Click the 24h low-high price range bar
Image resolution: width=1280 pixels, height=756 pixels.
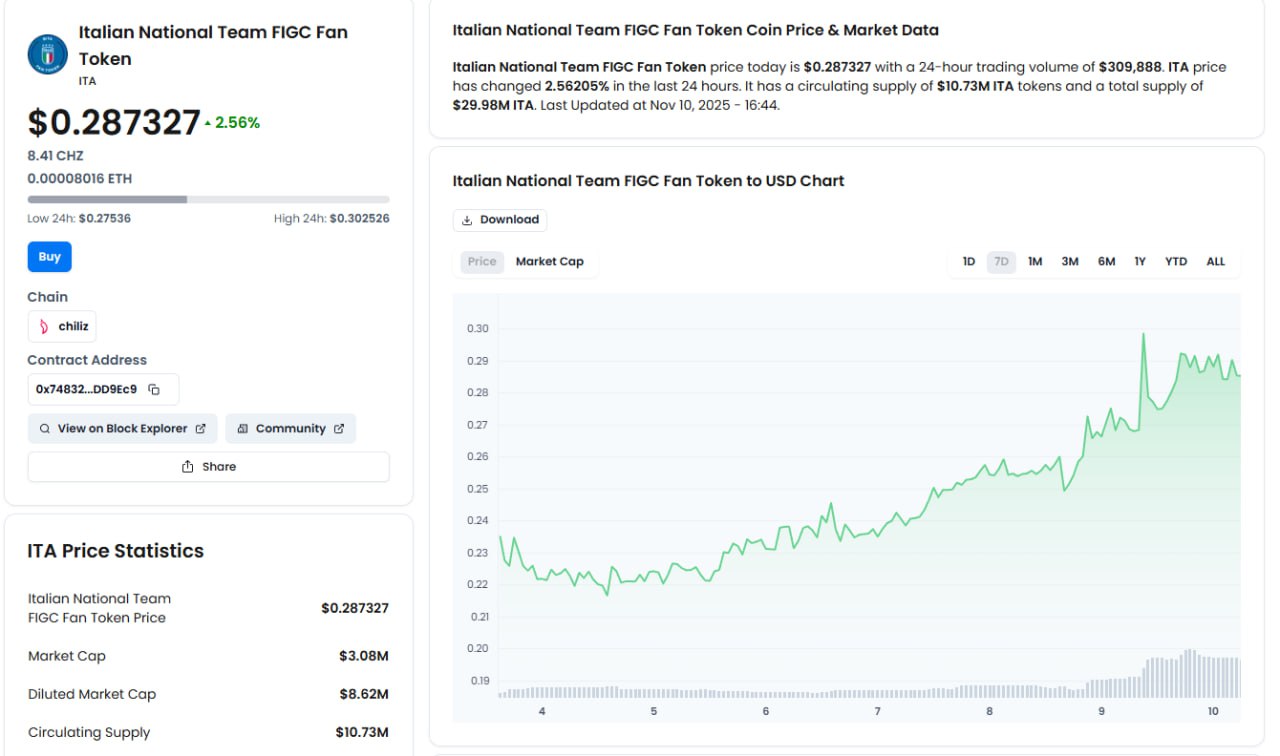point(208,199)
